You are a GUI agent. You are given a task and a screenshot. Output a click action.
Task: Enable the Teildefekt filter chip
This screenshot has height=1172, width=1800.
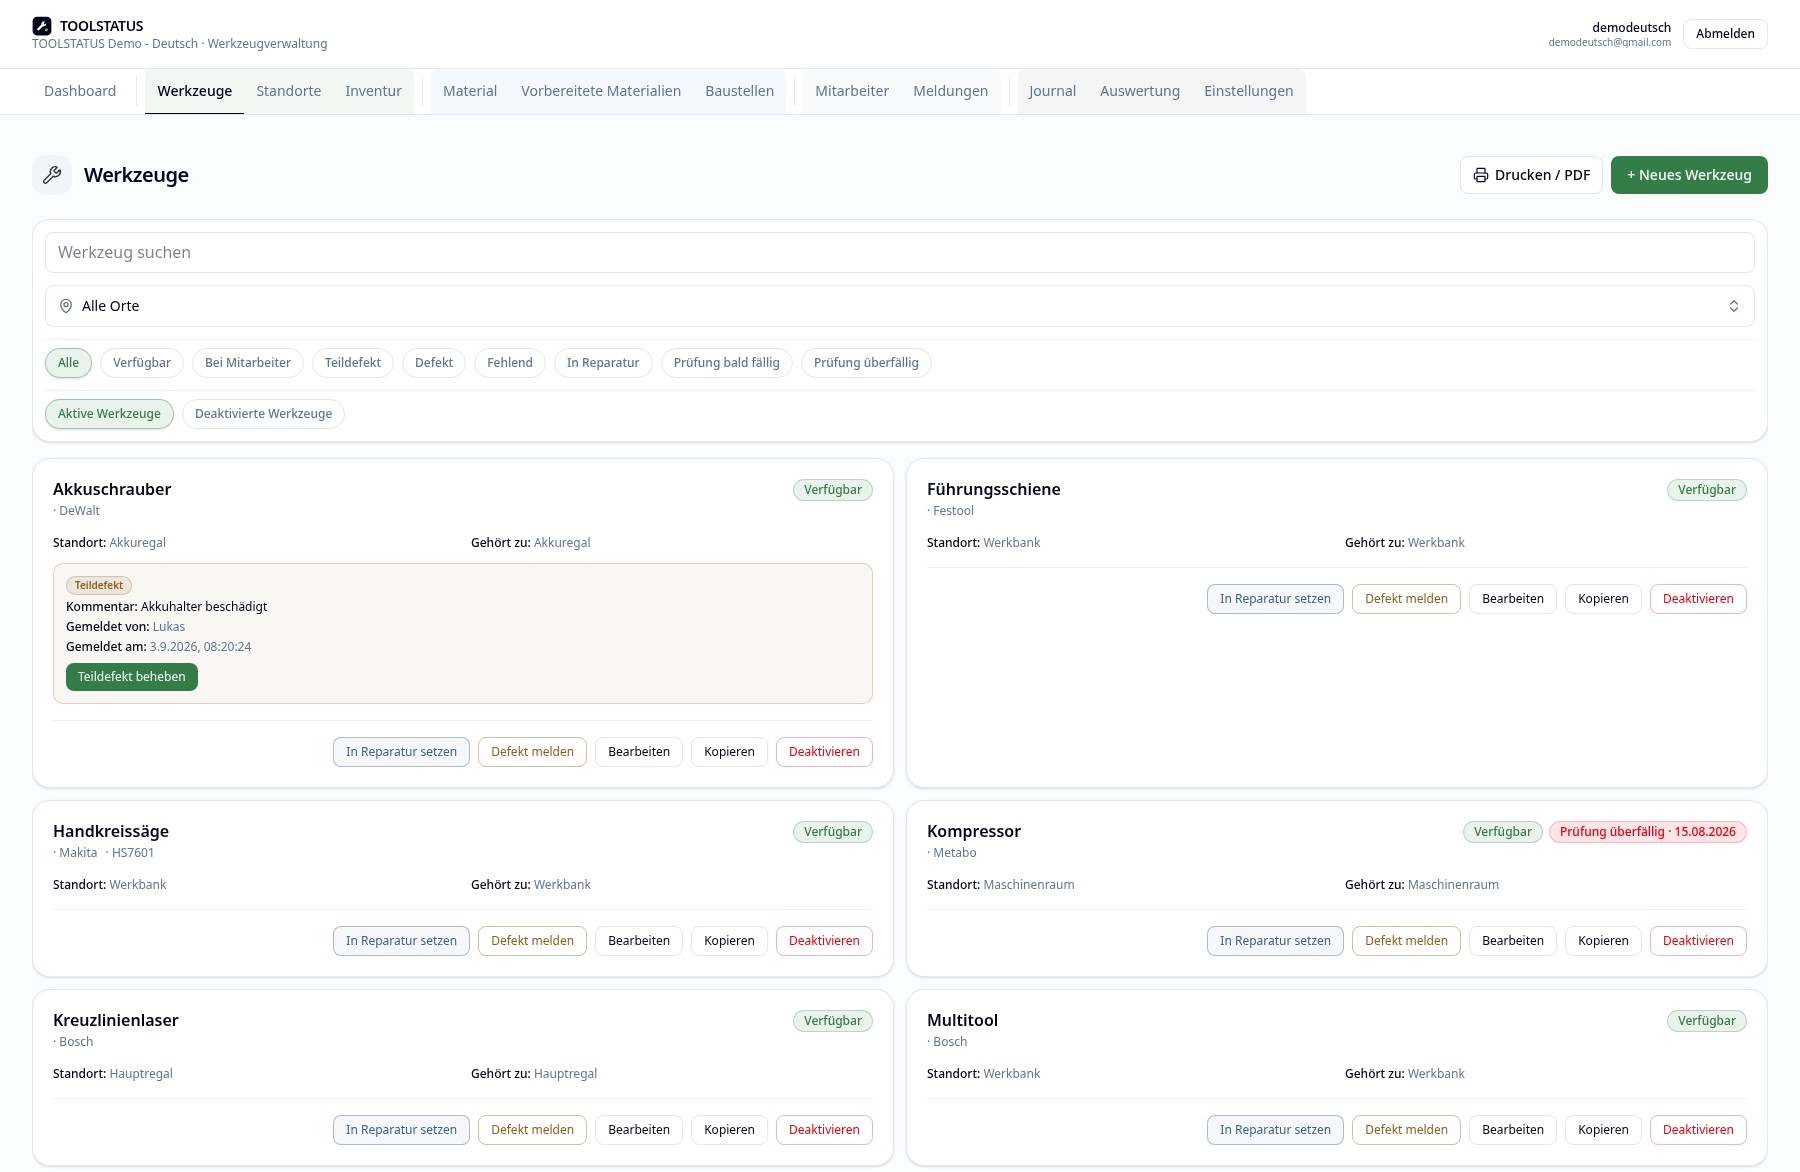click(x=353, y=363)
